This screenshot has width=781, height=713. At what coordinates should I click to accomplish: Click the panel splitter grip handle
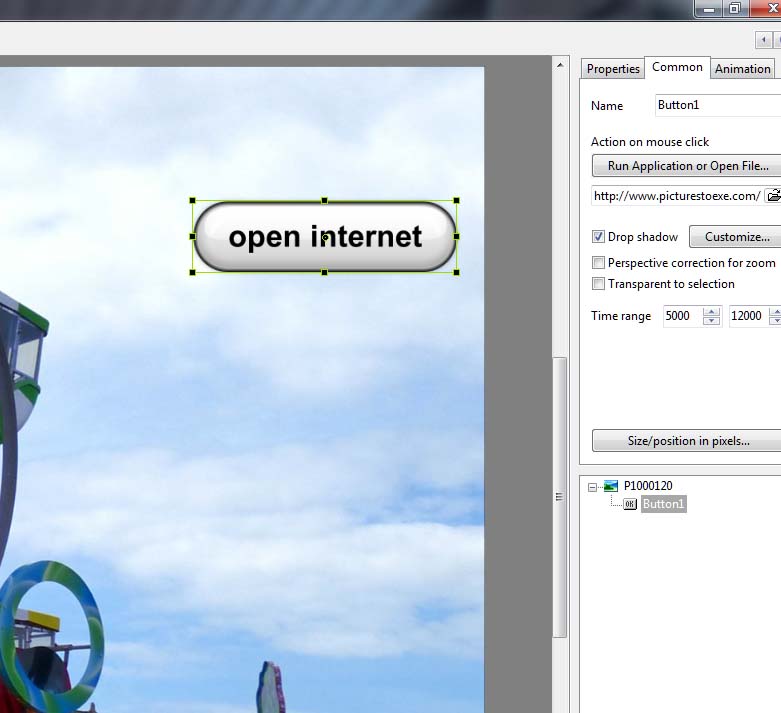click(x=560, y=497)
